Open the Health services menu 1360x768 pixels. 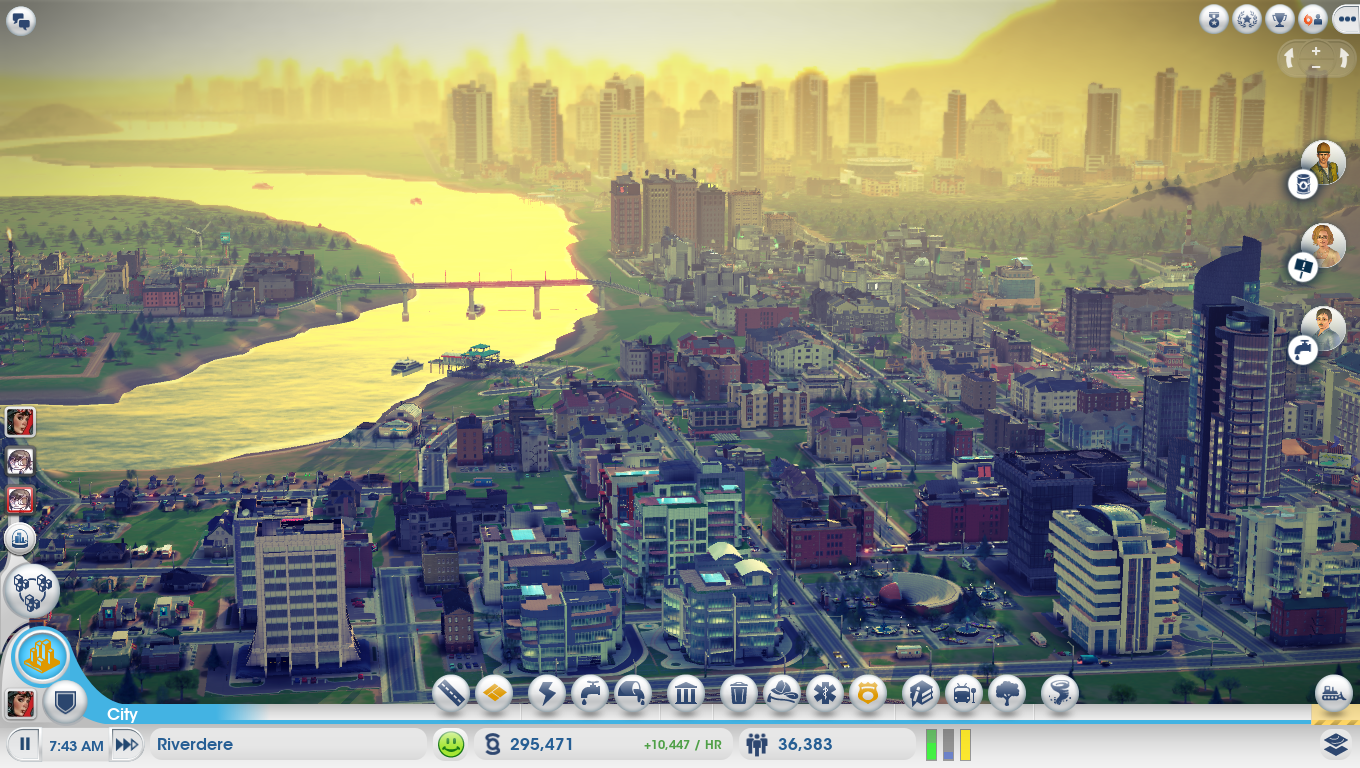825,692
